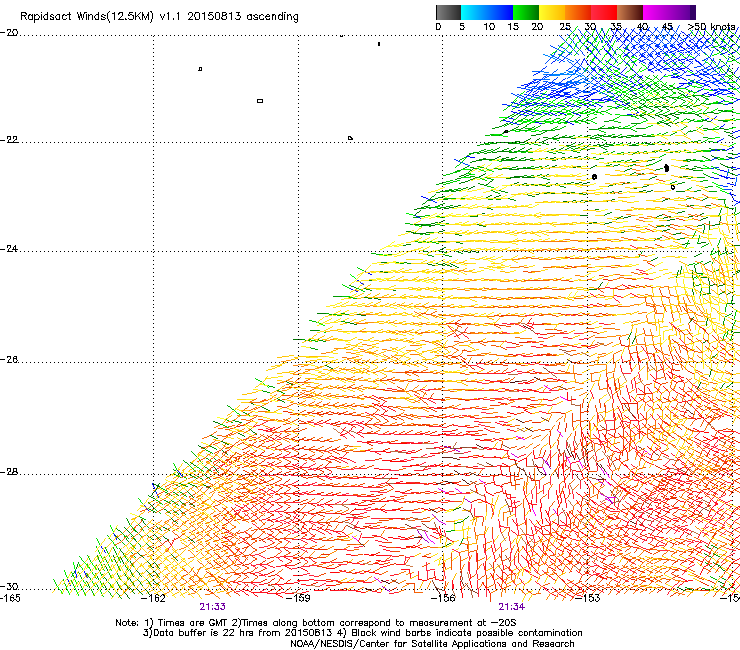Click the -26 latitude axis label
The image size is (740, 650).
9,360
